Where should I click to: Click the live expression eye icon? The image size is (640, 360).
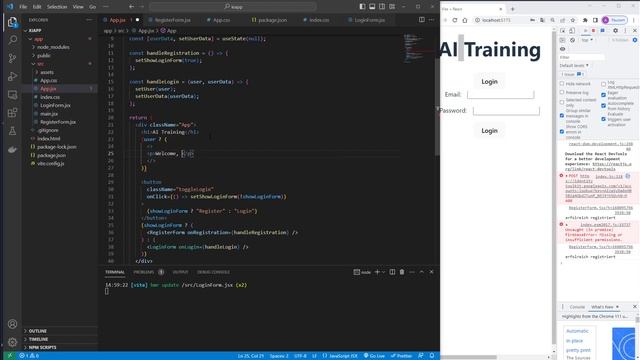562,49
